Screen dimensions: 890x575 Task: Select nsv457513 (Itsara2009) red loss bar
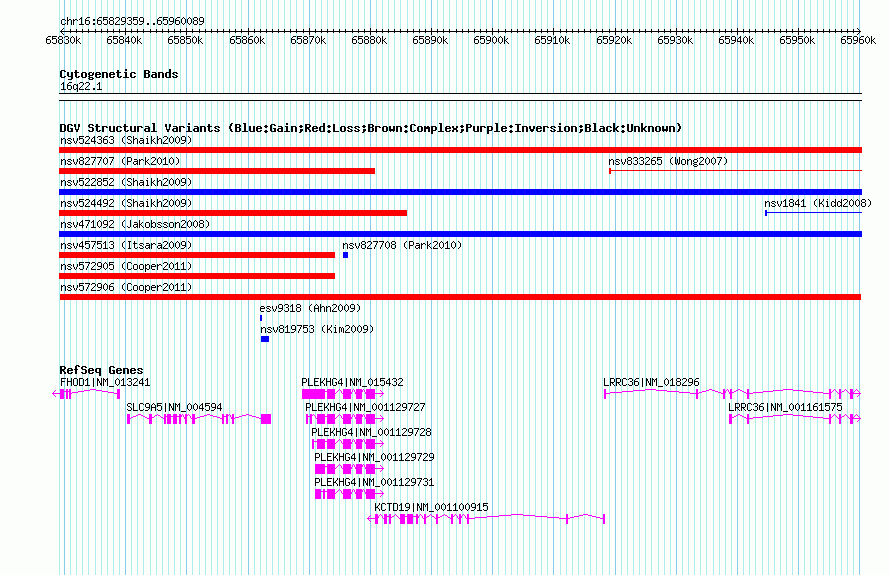(x=197, y=255)
